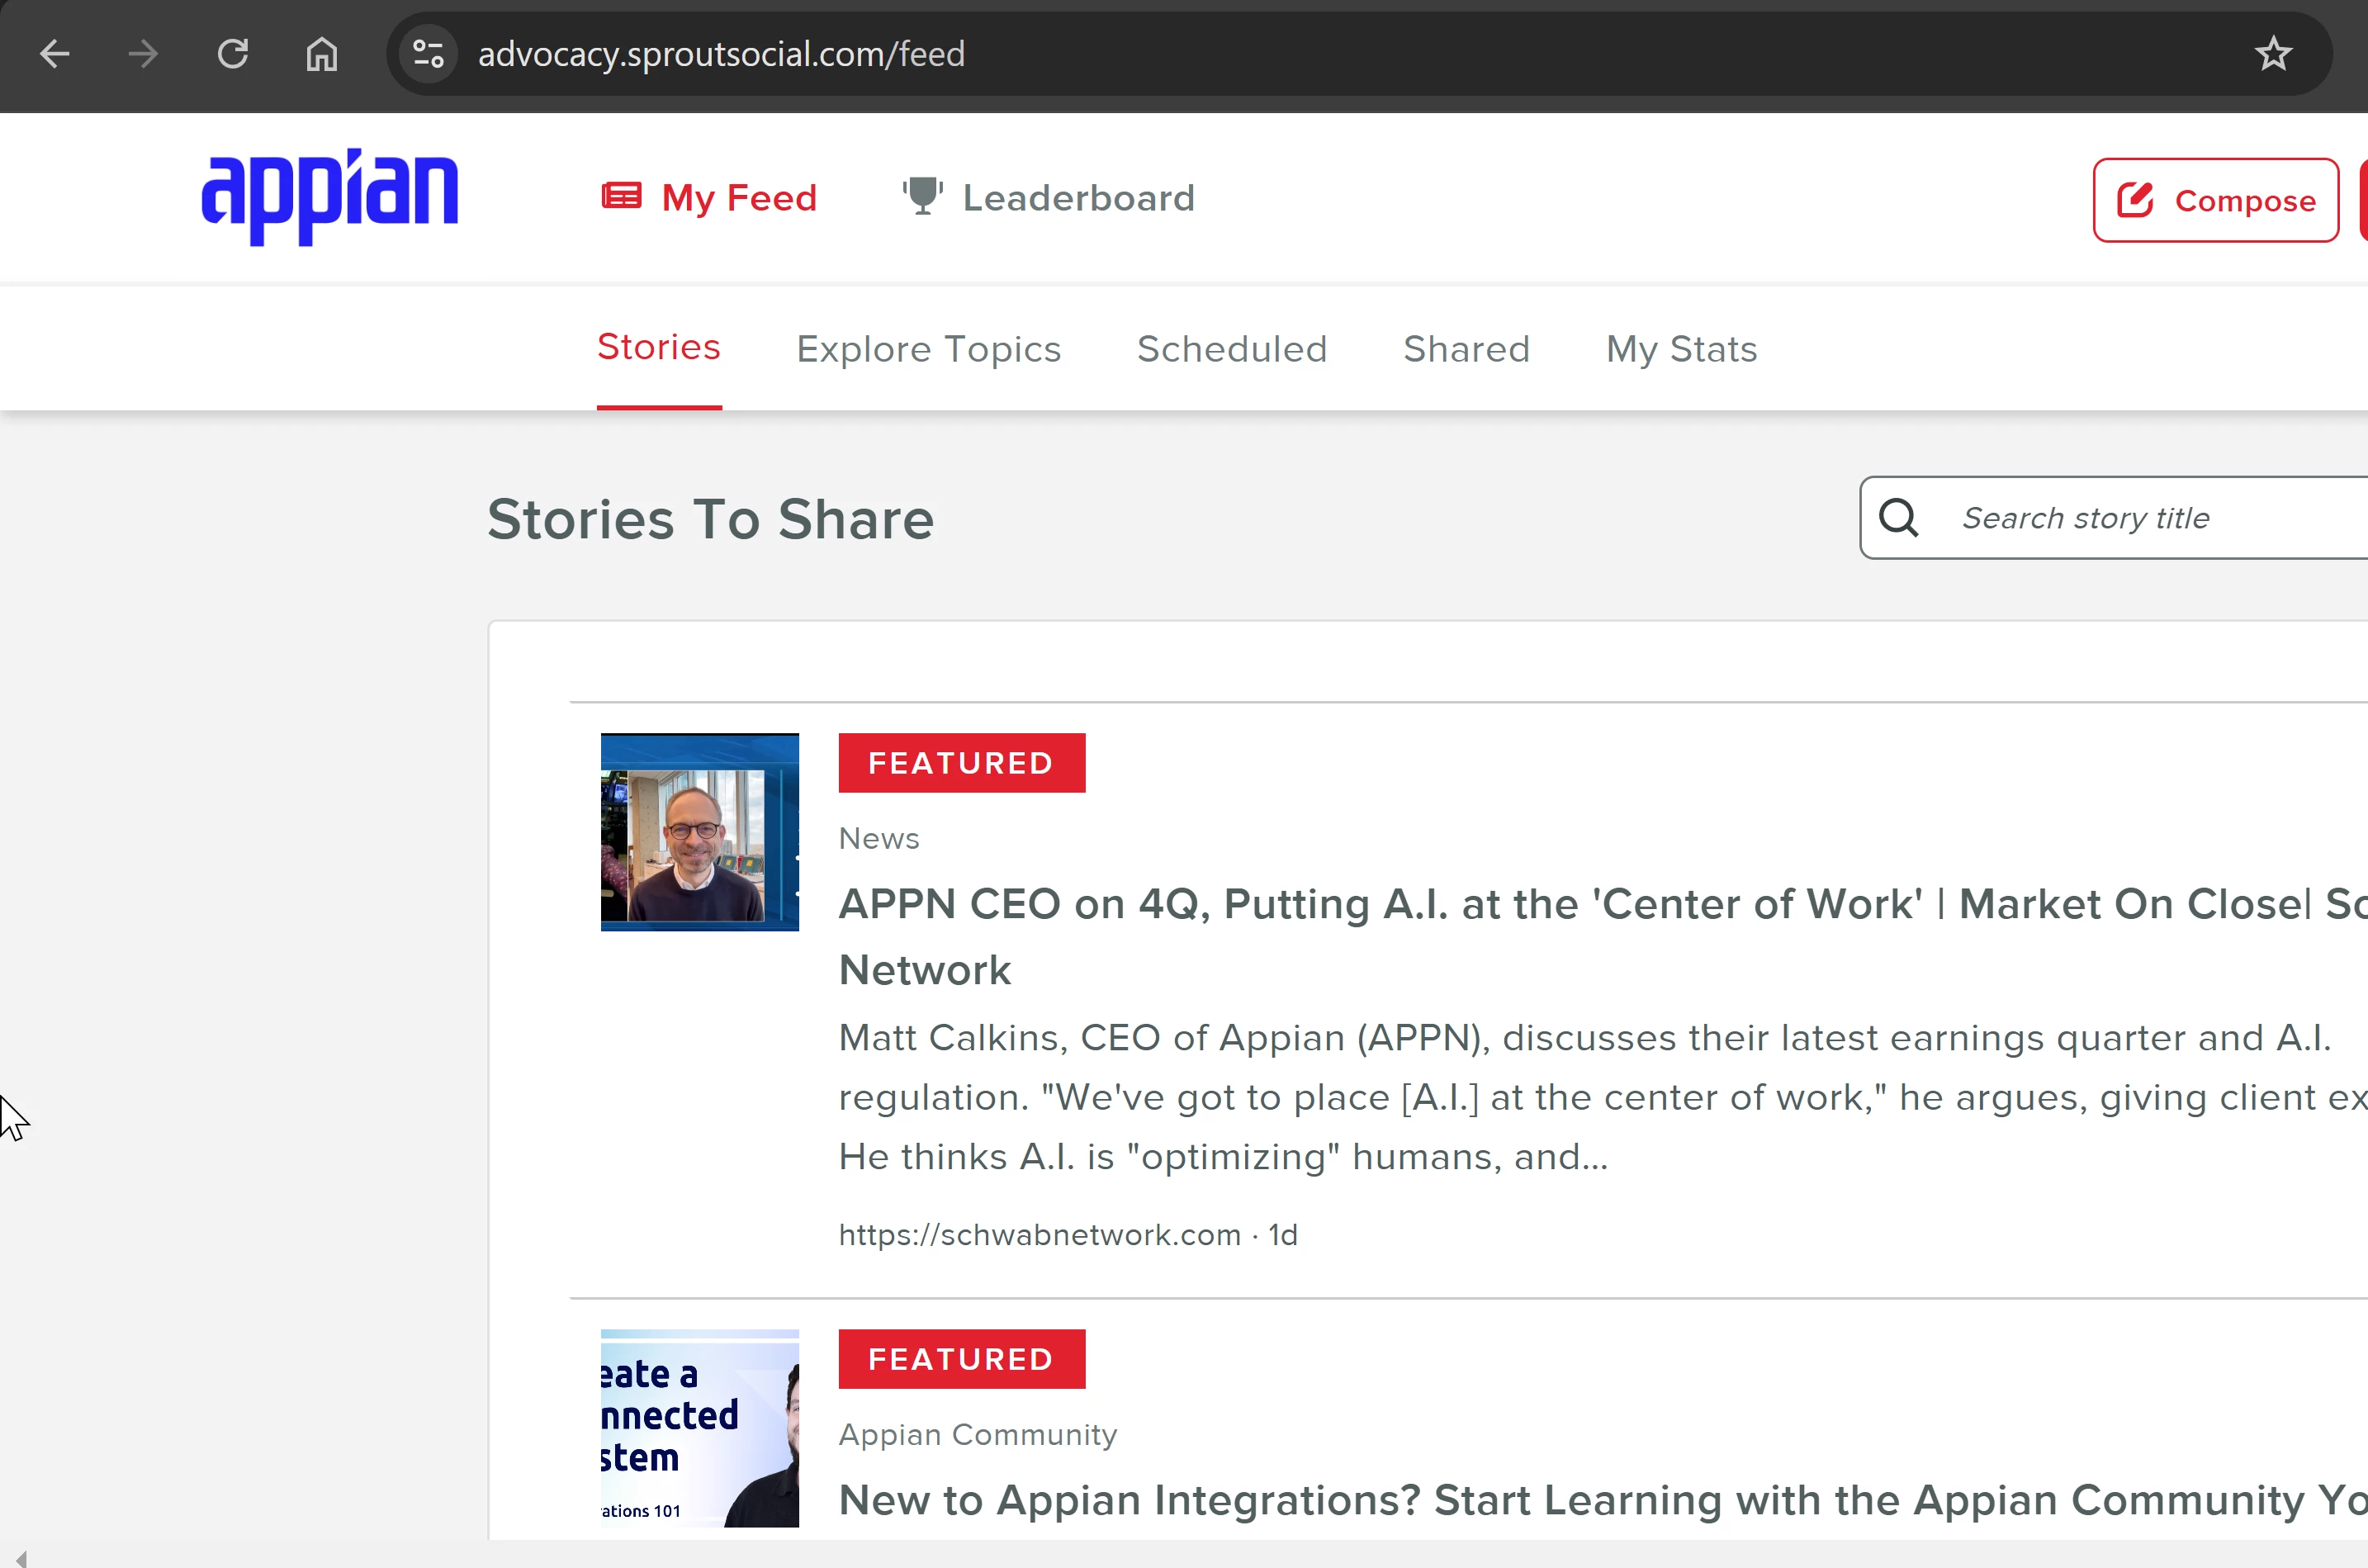Image resolution: width=2368 pixels, height=1568 pixels.
Task: Click the Compose pencil icon
Action: pyautogui.click(x=2135, y=200)
